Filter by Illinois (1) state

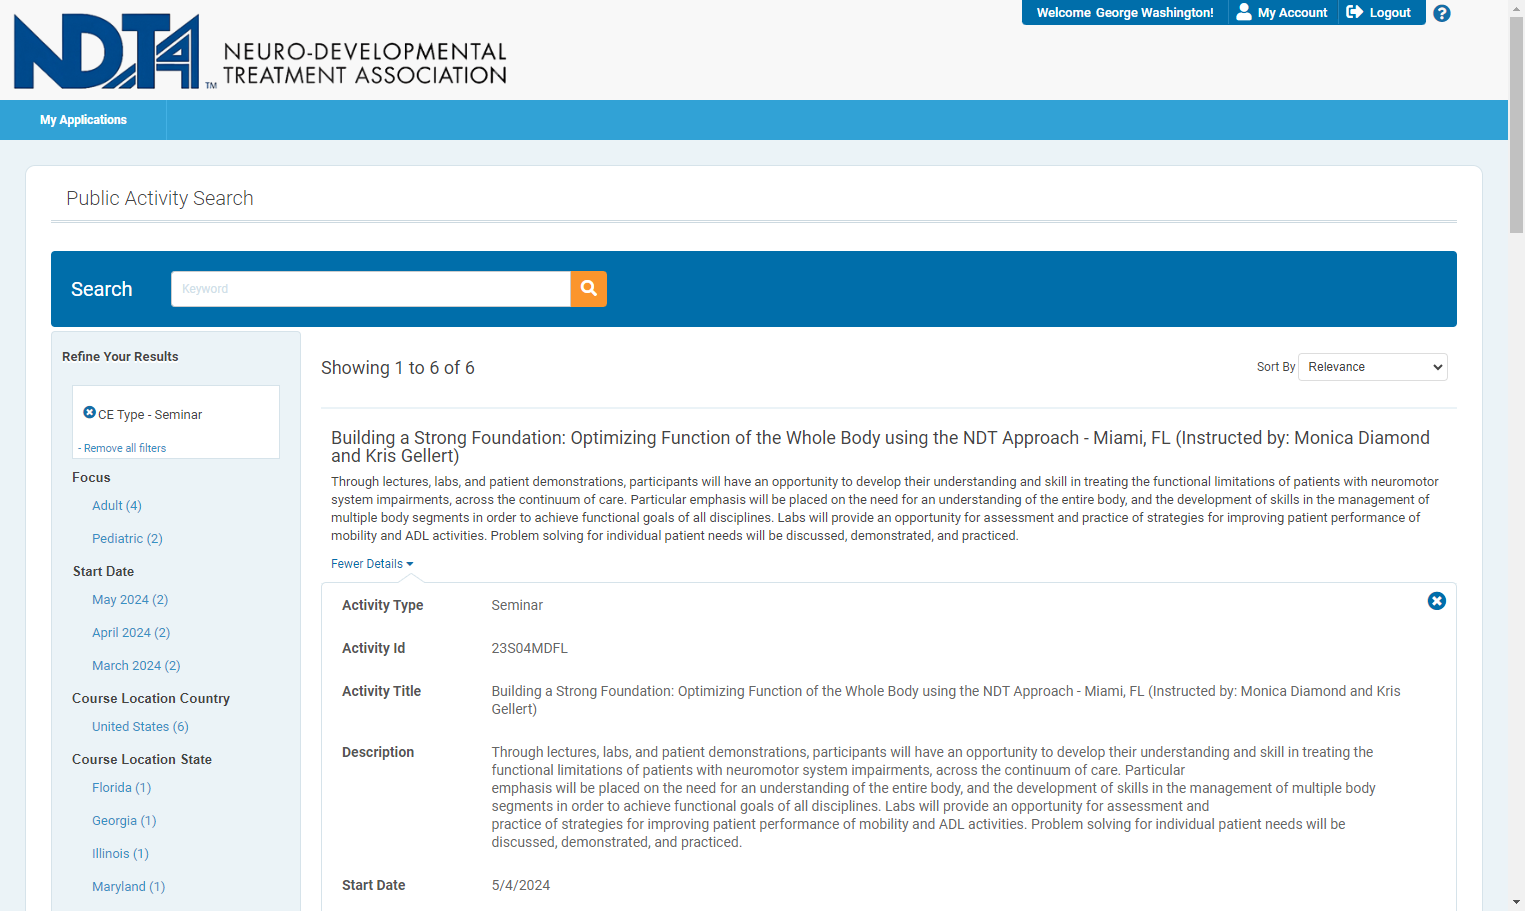120,853
